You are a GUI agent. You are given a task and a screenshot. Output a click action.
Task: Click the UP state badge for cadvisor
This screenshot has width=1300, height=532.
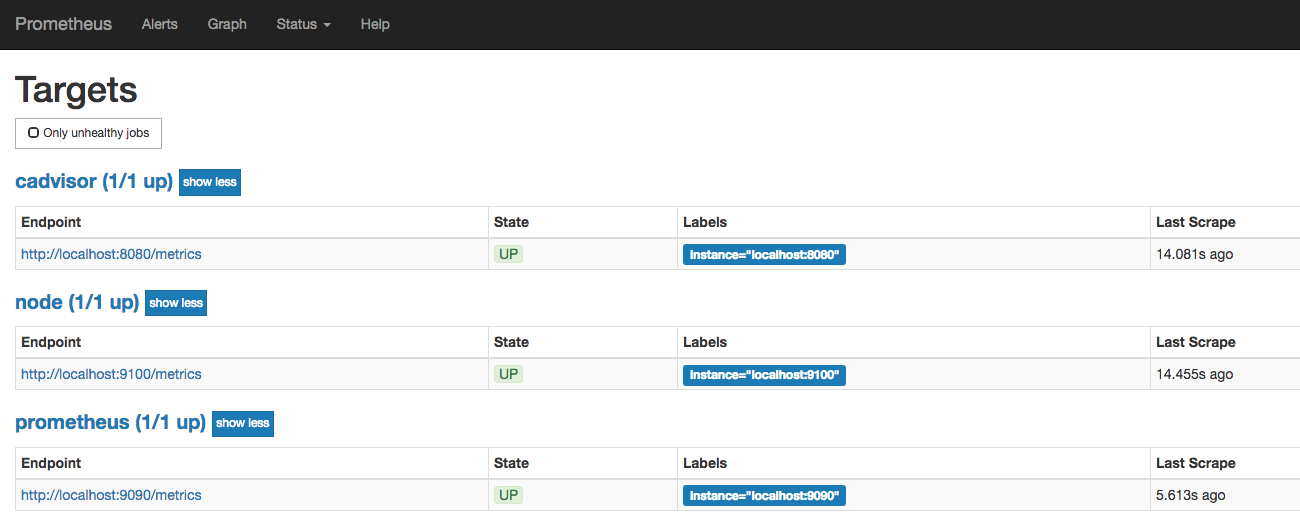tap(509, 254)
